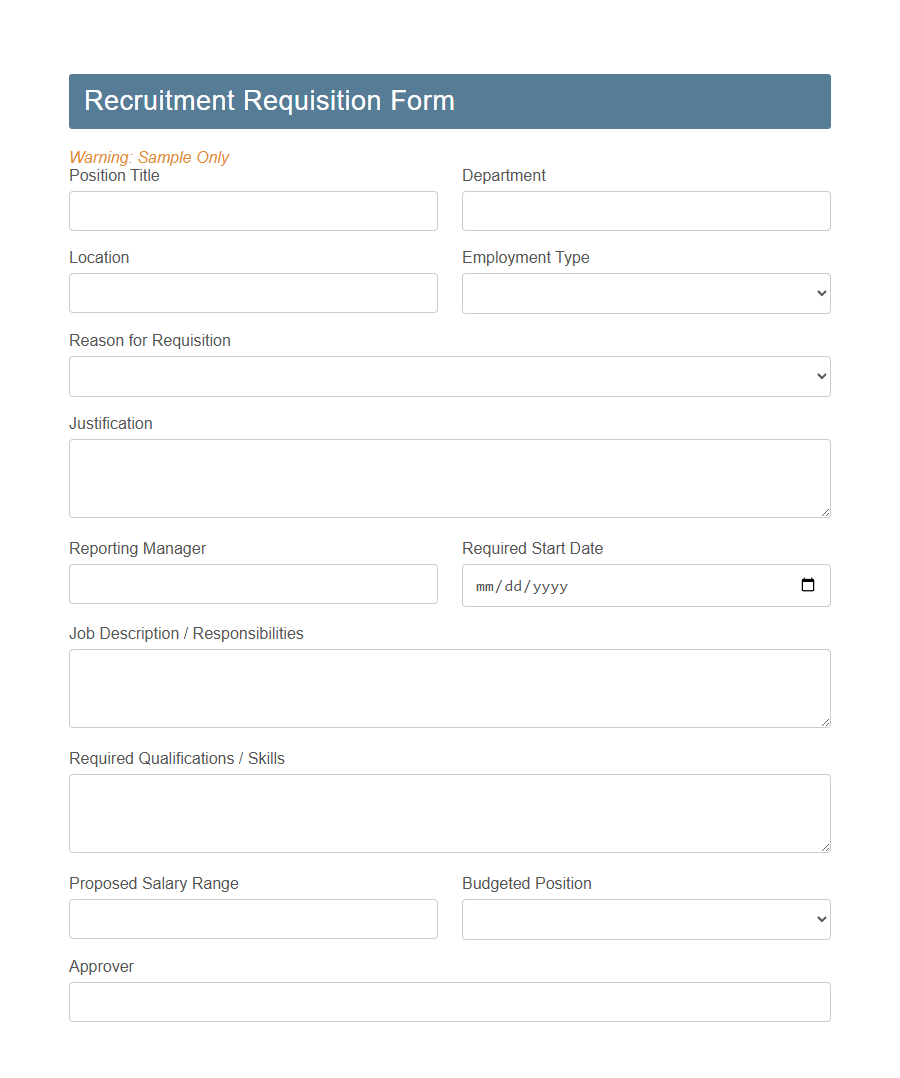Click inside the Location field
The width and height of the screenshot is (900, 1078).
point(253,293)
